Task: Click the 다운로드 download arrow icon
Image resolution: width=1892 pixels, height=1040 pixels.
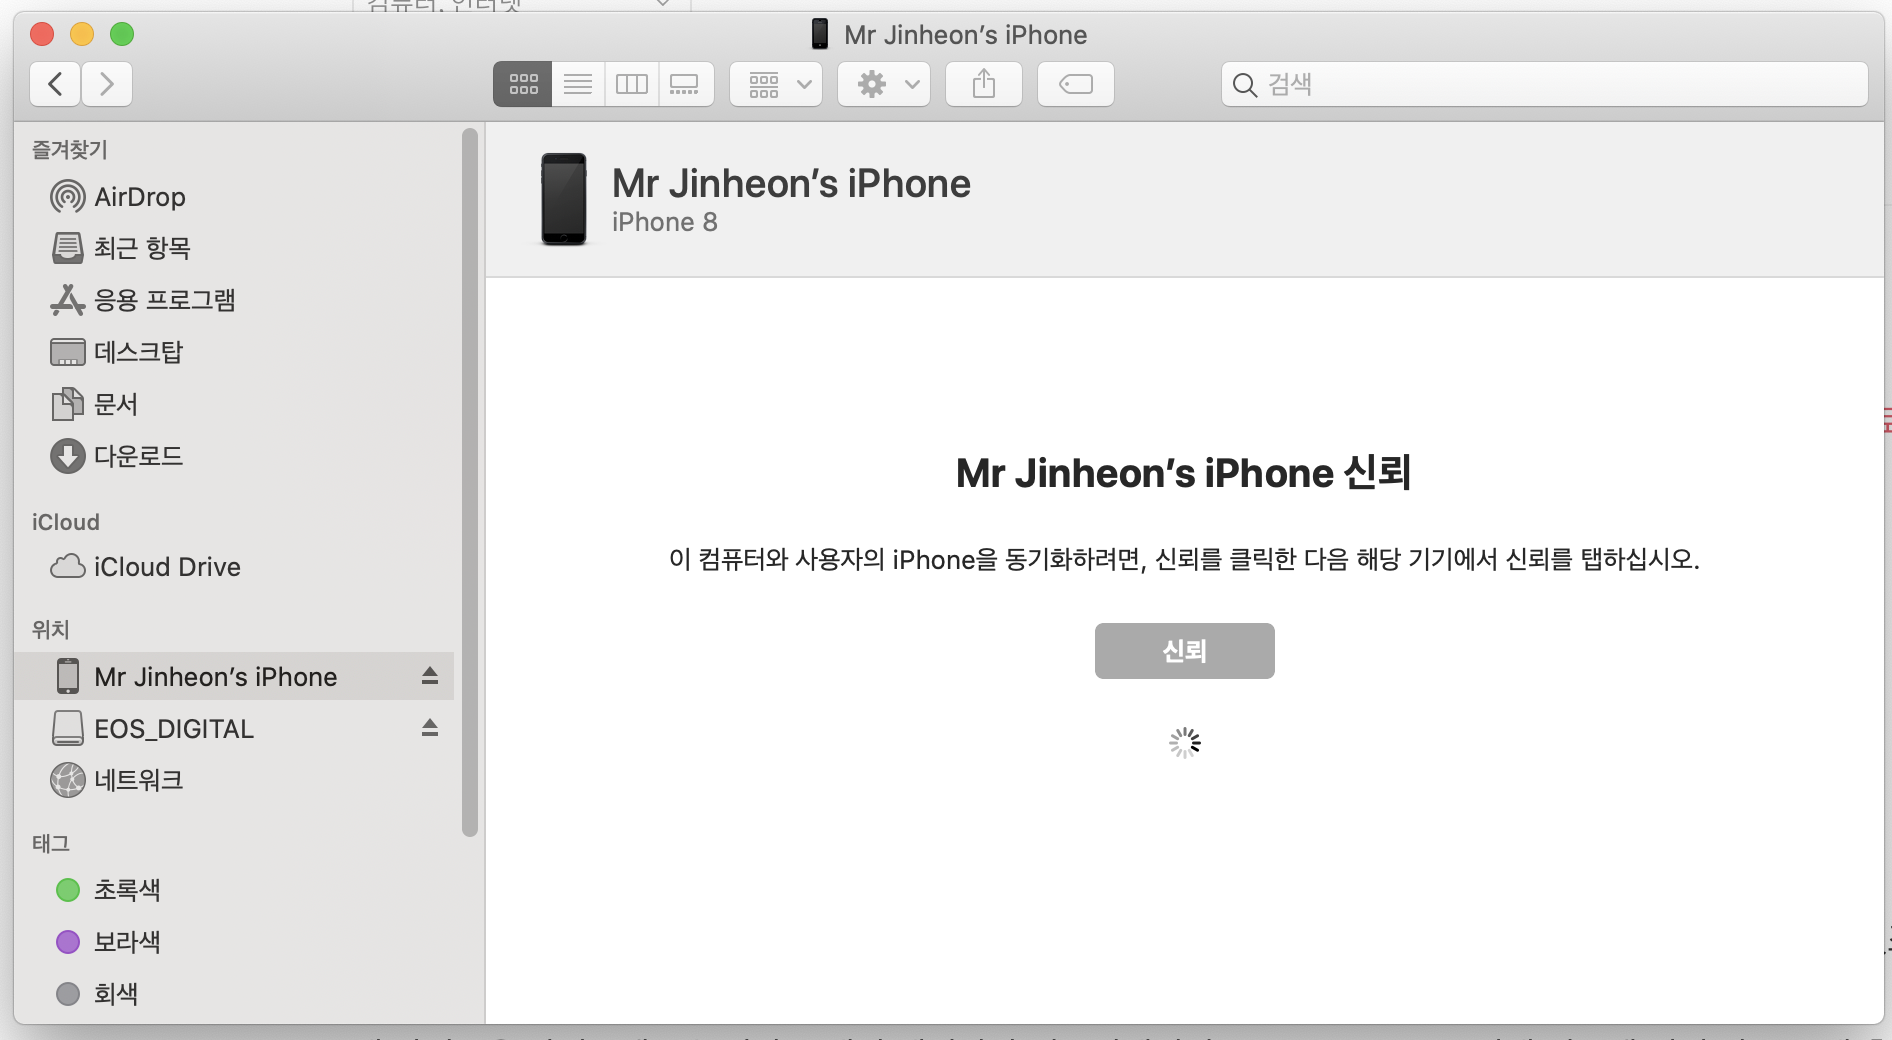Action: pos(68,456)
